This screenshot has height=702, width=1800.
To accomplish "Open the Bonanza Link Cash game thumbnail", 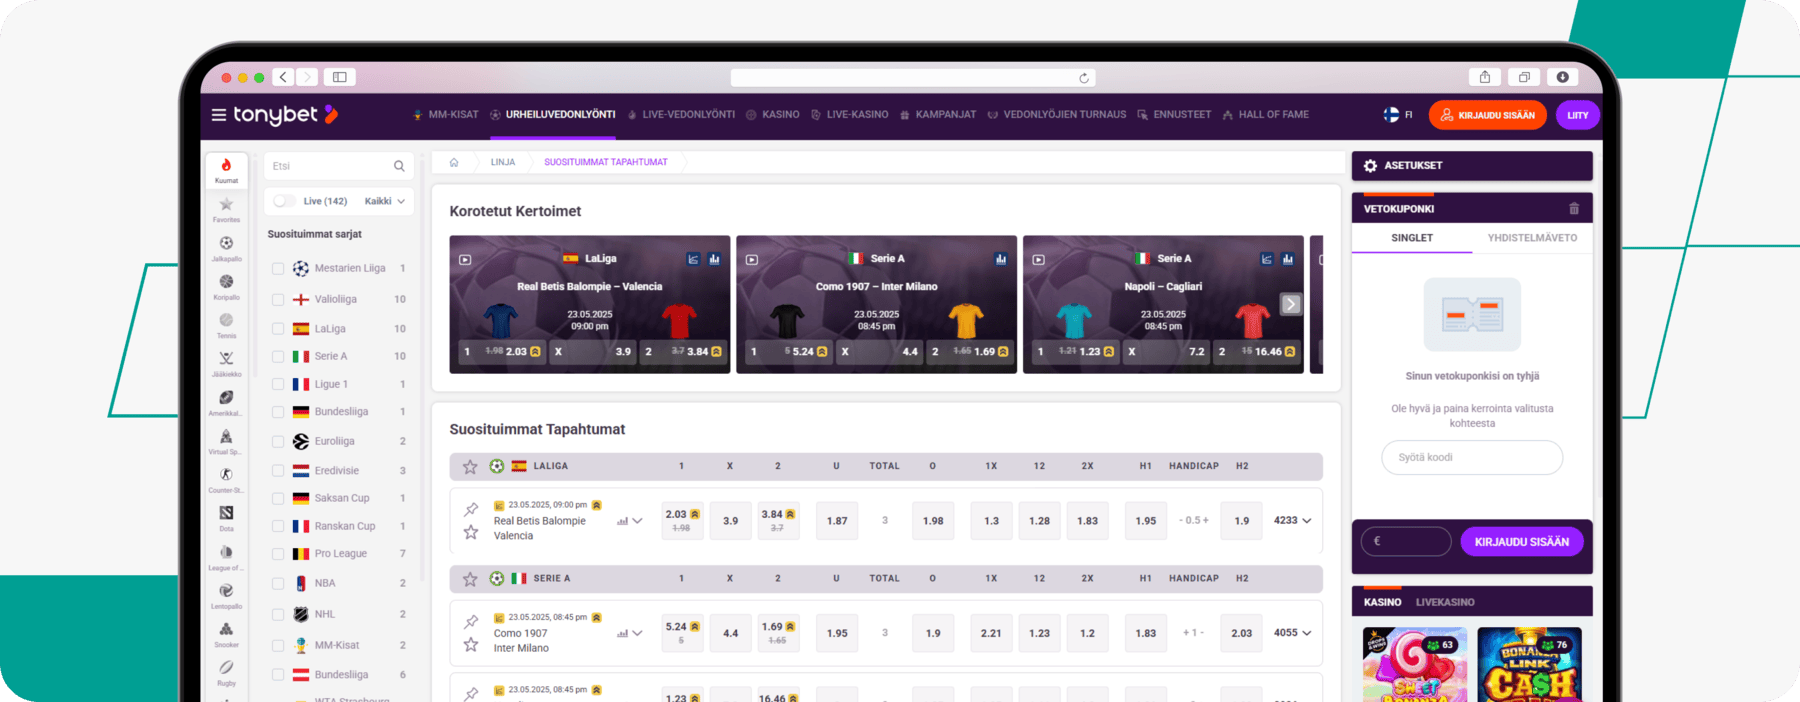I will point(1530,665).
